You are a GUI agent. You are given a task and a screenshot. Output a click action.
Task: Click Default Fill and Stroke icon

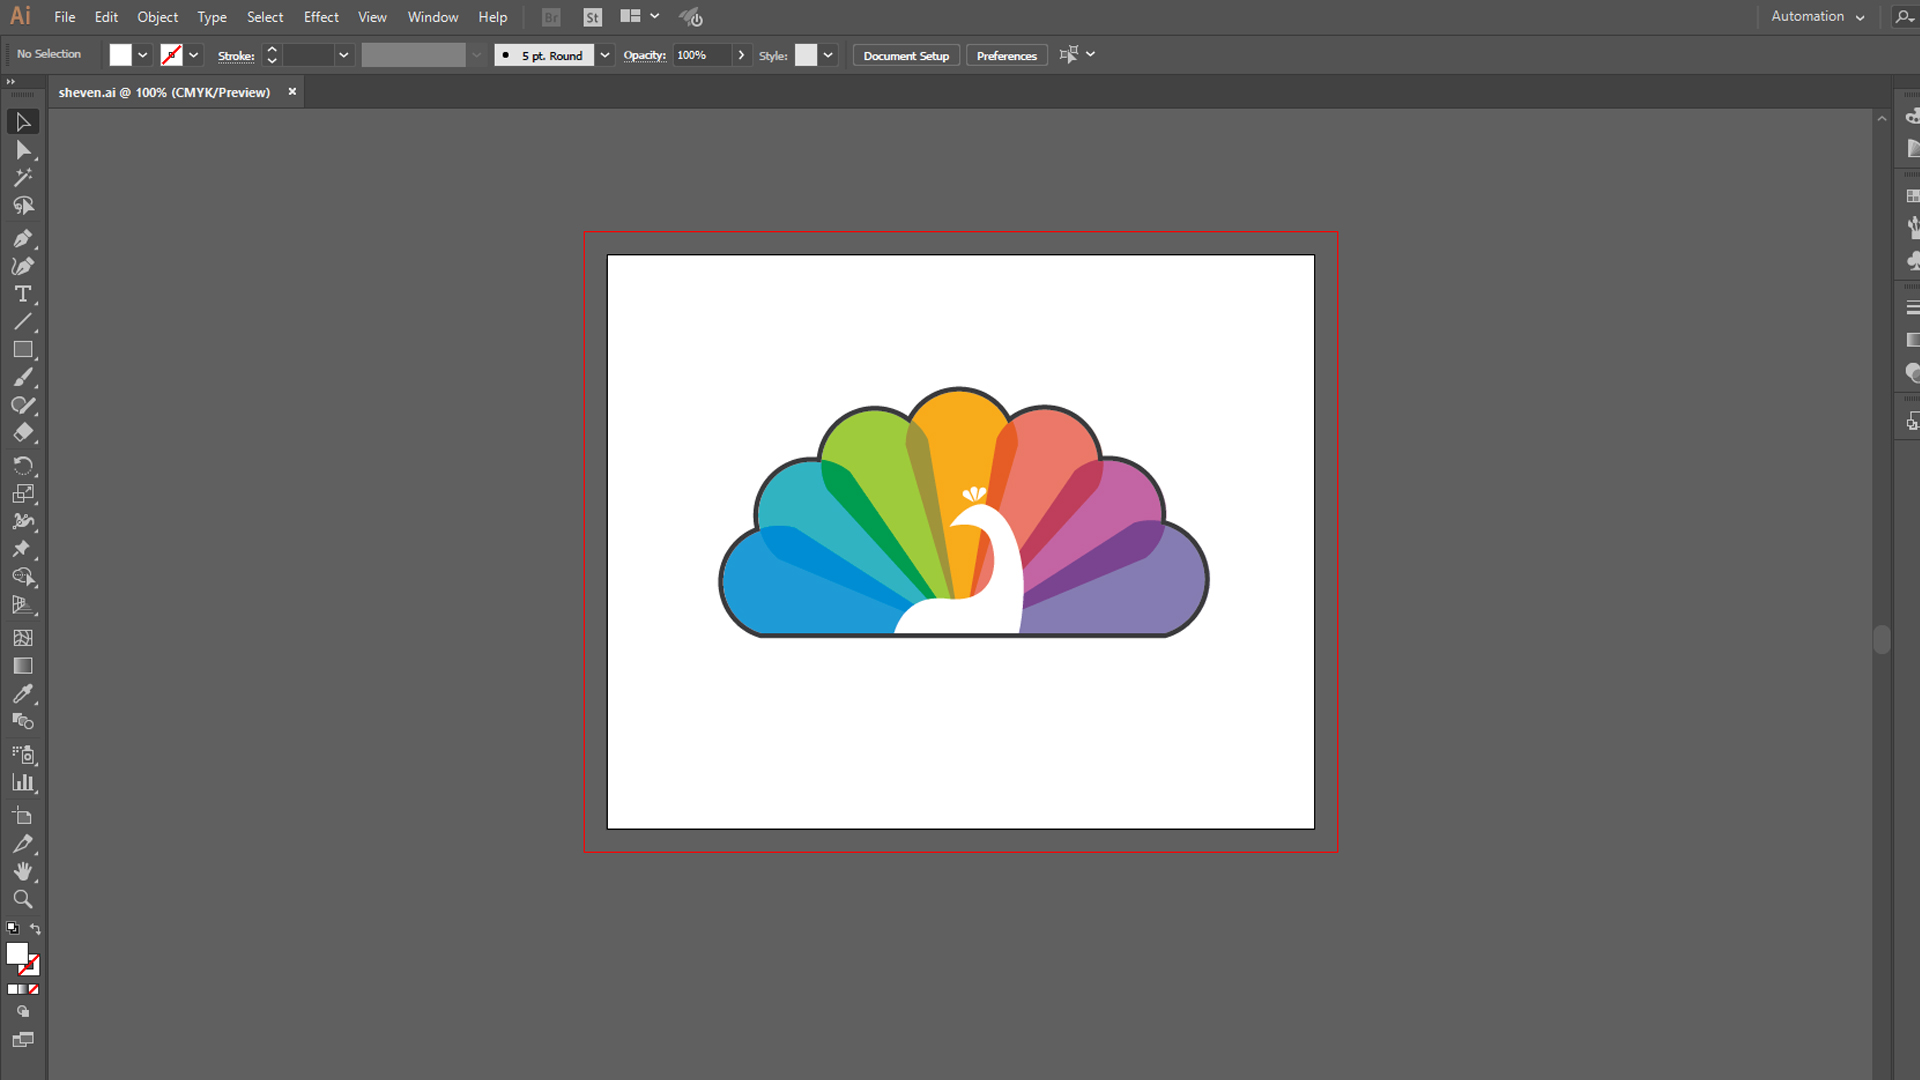13,928
